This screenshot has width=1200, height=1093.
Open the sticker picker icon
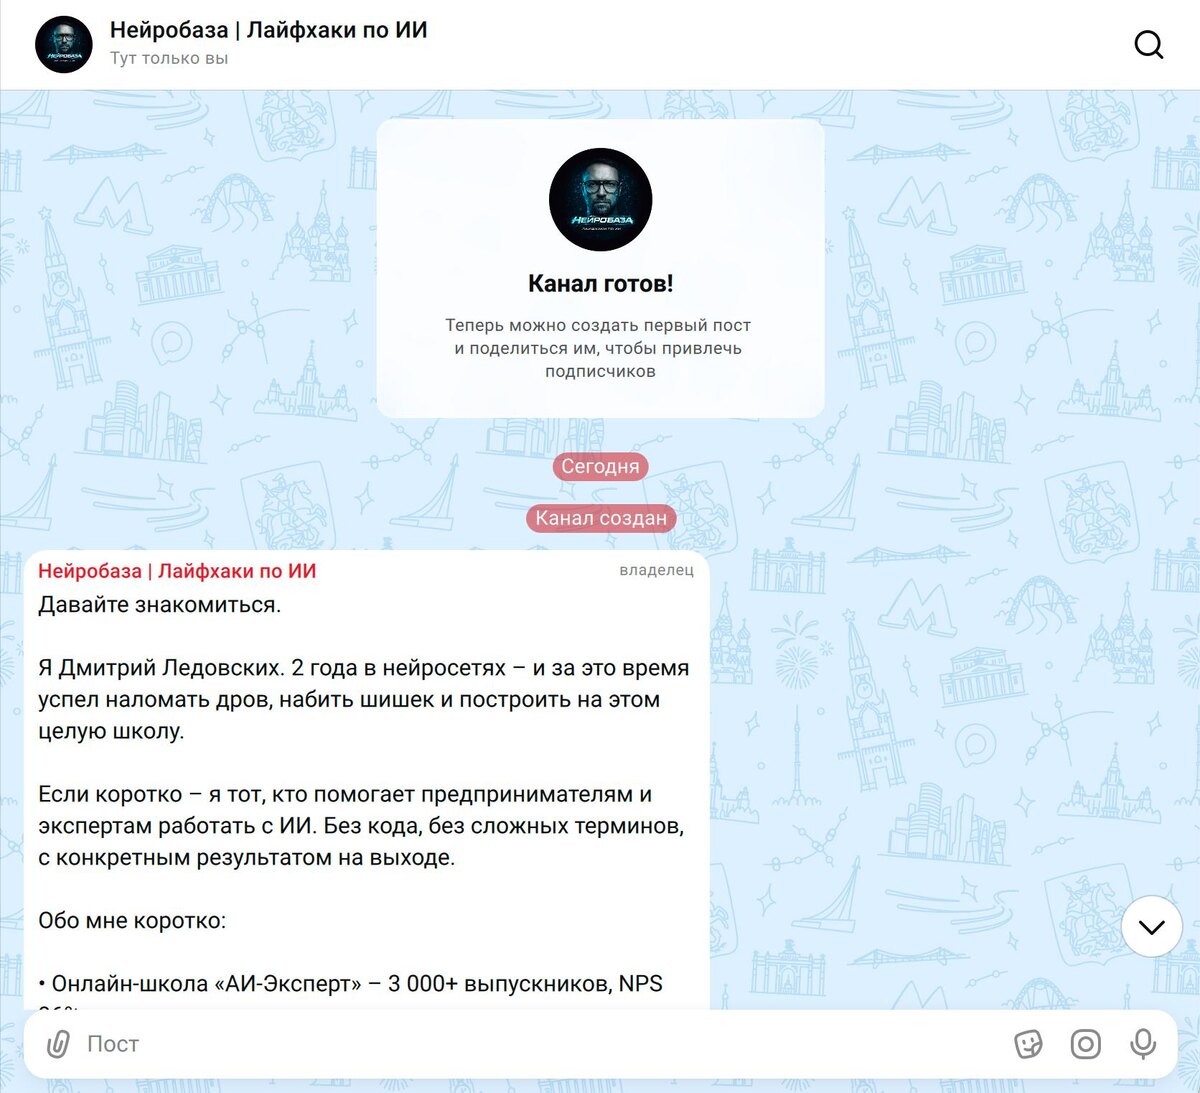1028,1044
